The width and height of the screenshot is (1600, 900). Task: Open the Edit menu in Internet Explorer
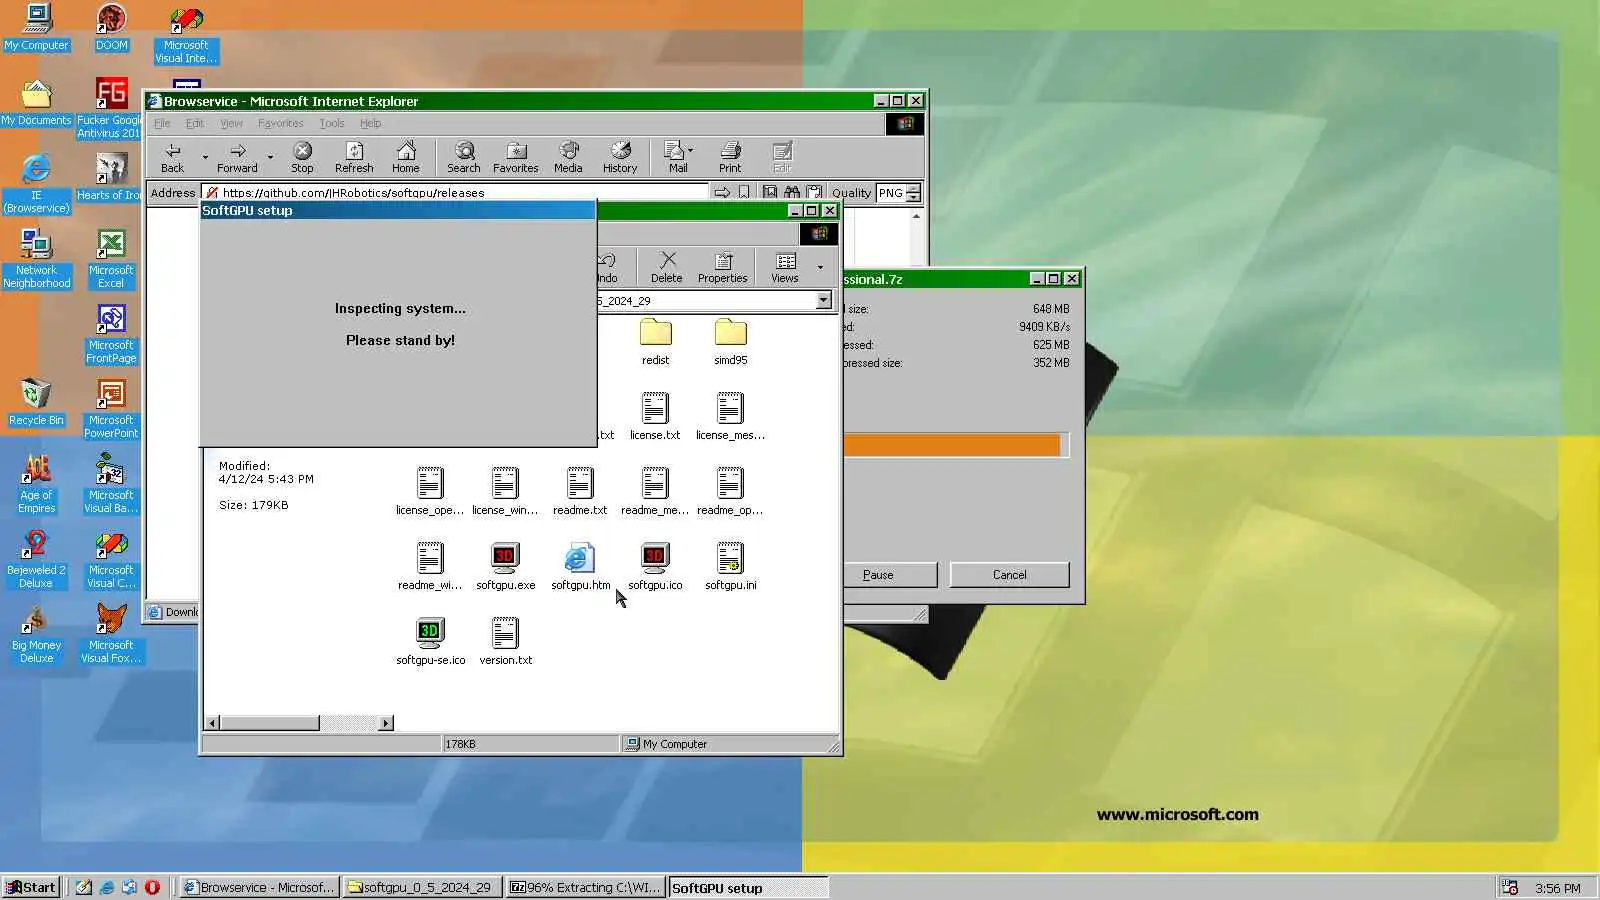[195, 123]
